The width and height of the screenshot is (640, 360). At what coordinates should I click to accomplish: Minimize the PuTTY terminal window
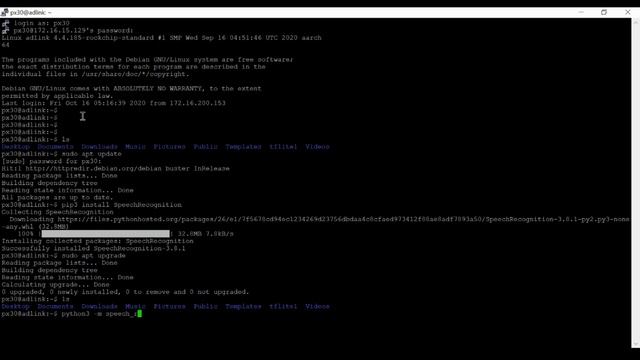coord(581,12)
